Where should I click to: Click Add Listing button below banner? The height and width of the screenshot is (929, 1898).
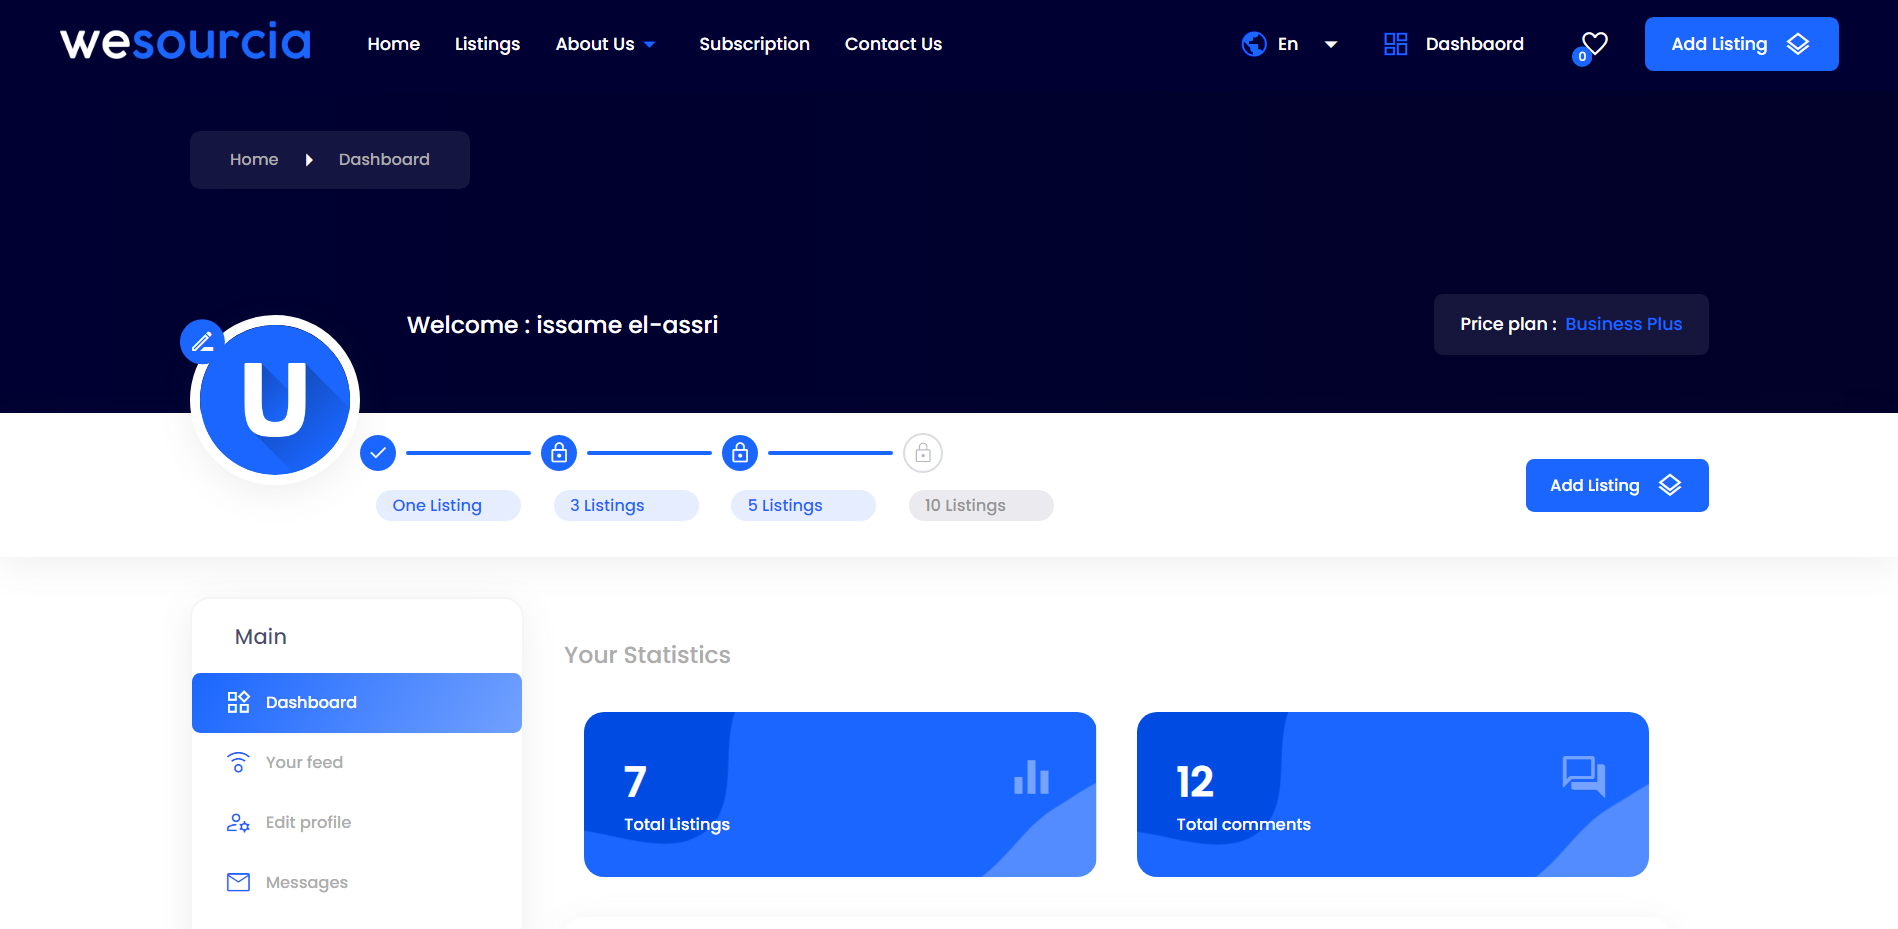[x=1617, y=486]
